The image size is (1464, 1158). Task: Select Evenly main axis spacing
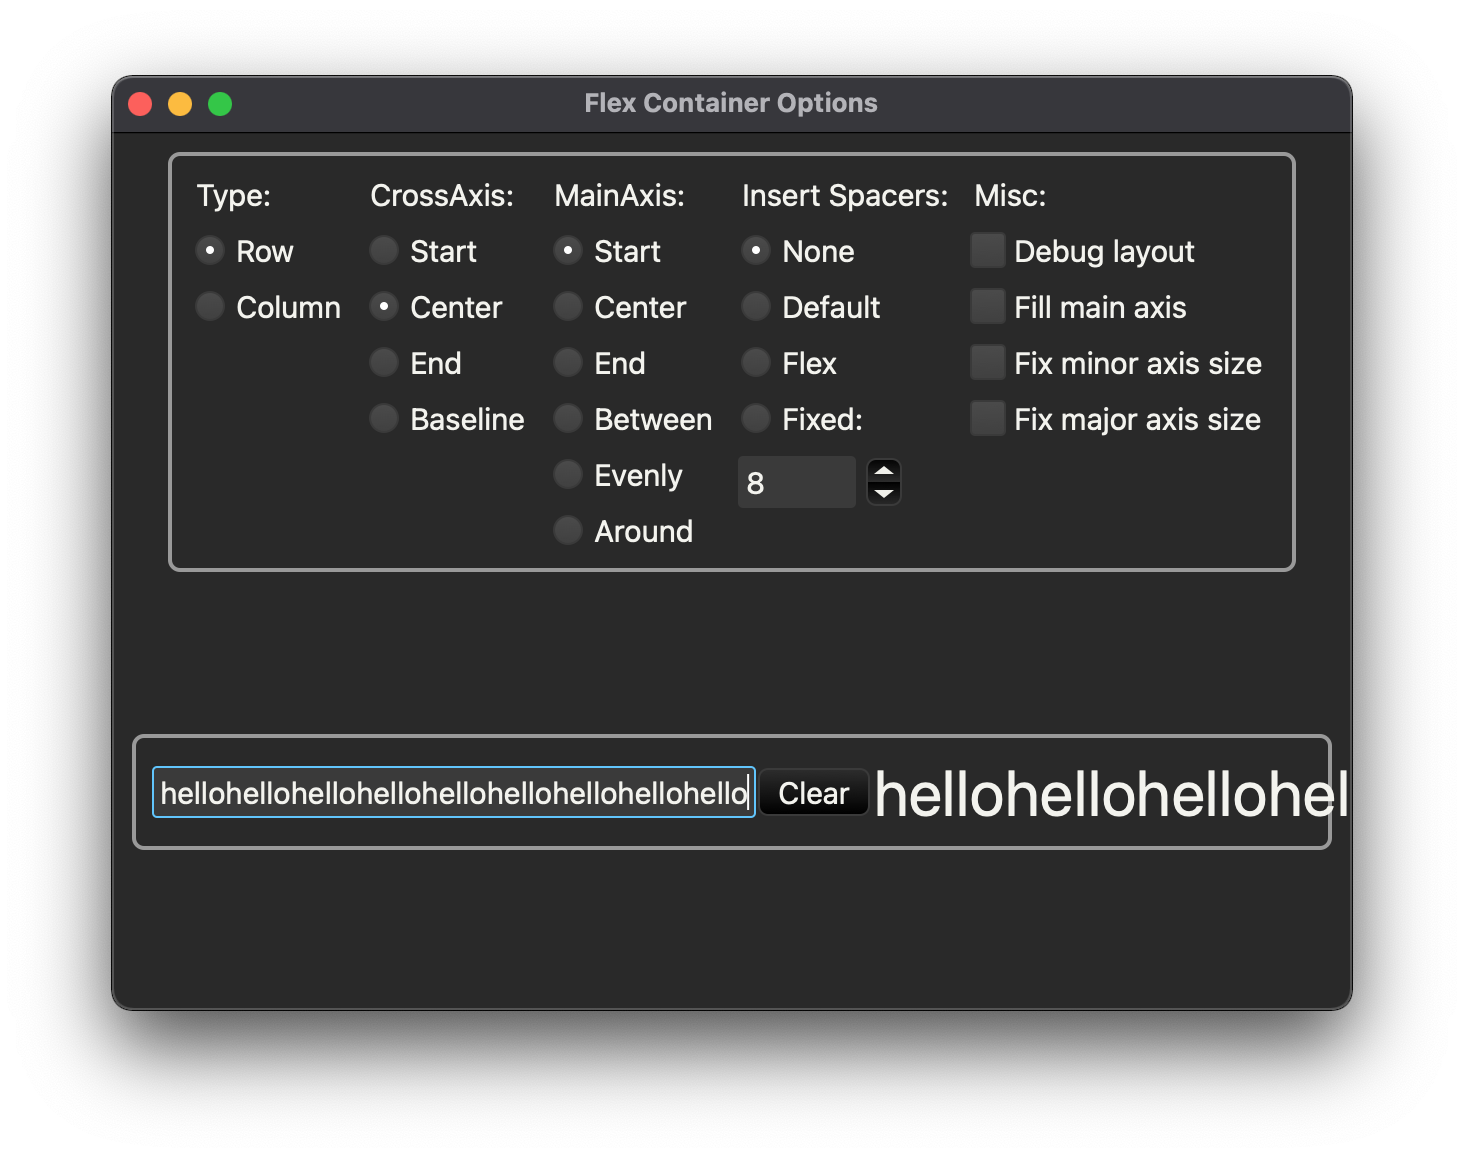pyautogui.click(x=568, y=475)
